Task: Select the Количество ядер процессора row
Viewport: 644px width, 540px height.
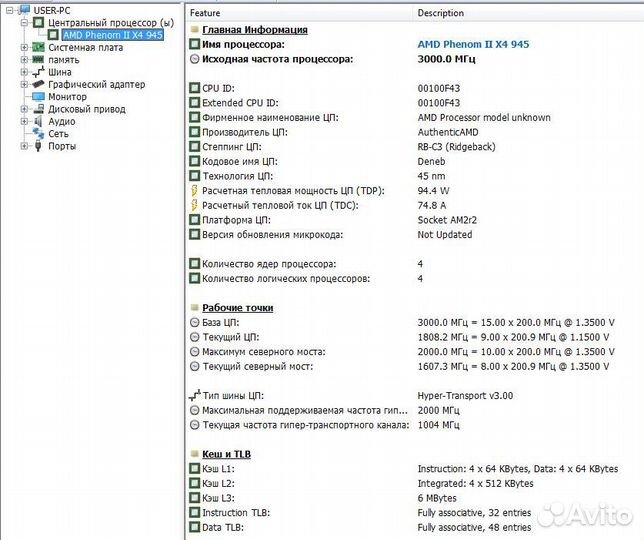Action: [415, 264]
